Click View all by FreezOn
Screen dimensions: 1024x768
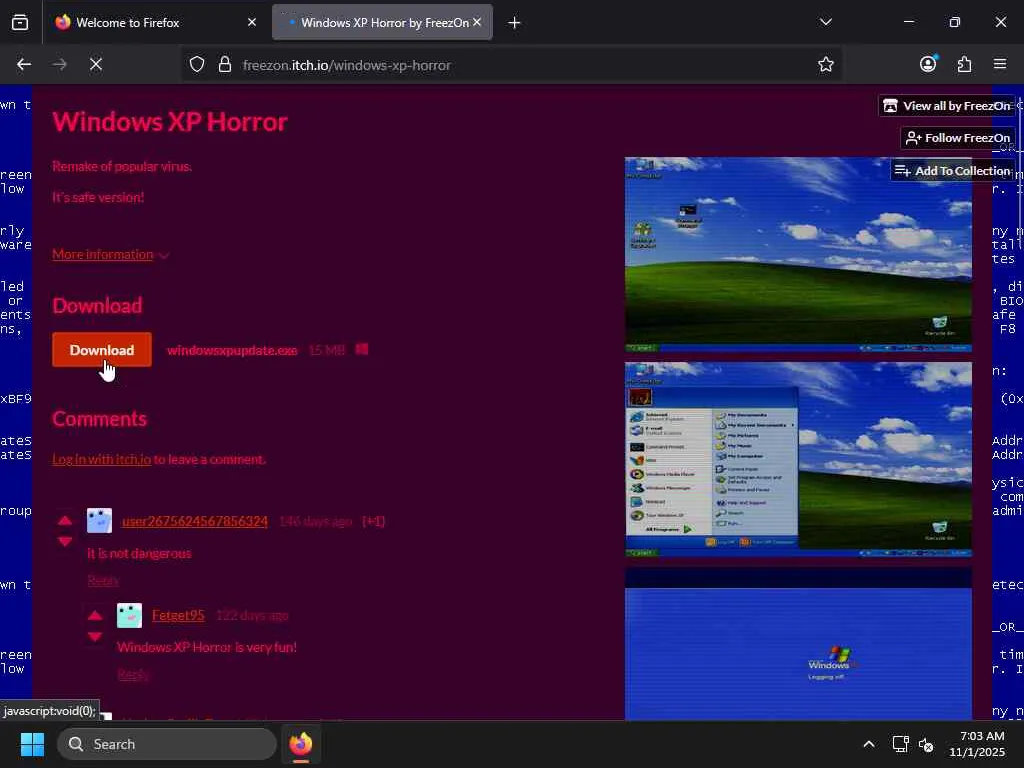(x=947, y=106)
